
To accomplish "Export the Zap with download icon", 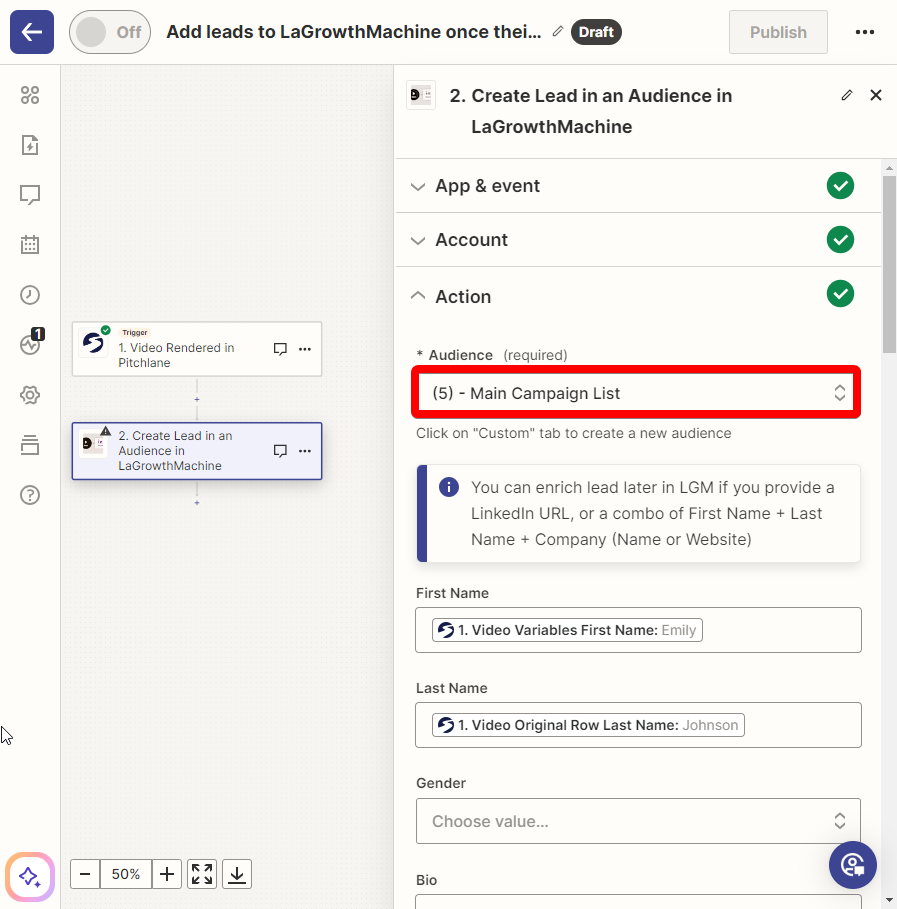I will click(237, 874).
